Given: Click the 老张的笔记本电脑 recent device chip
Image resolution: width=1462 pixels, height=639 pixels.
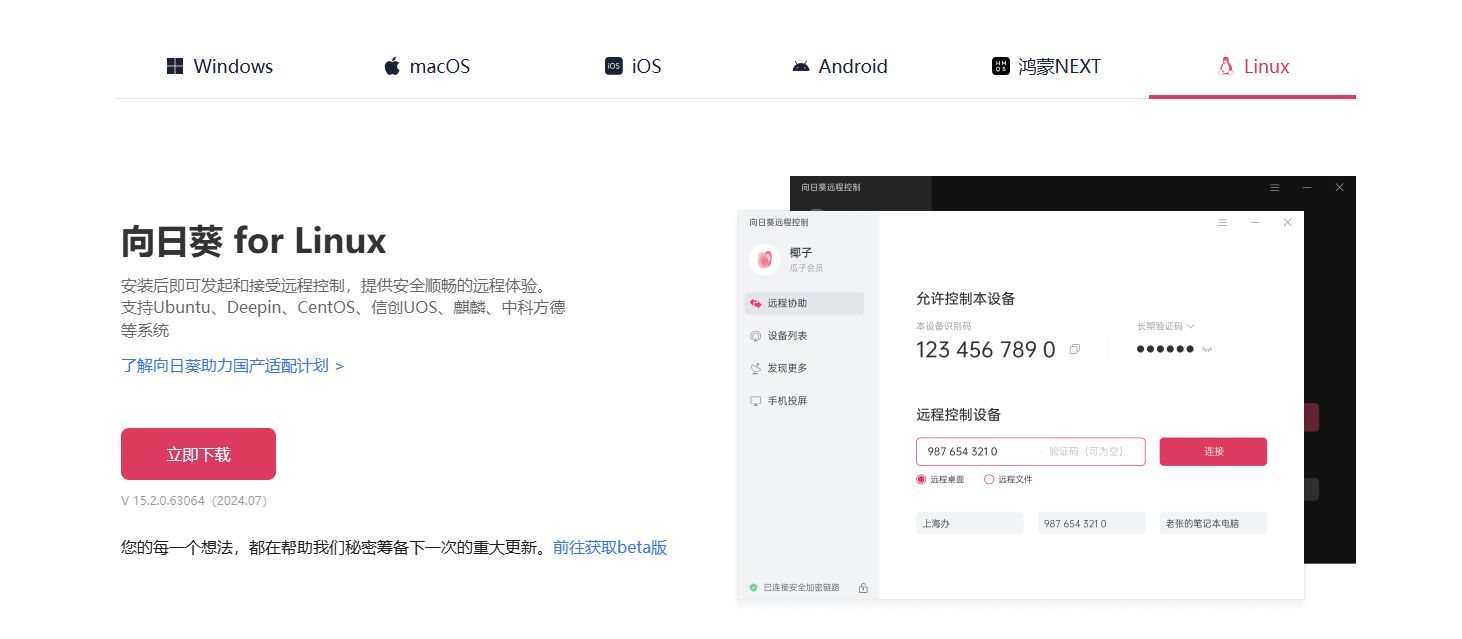Looking at the screenshot, I should [1213, 523].
